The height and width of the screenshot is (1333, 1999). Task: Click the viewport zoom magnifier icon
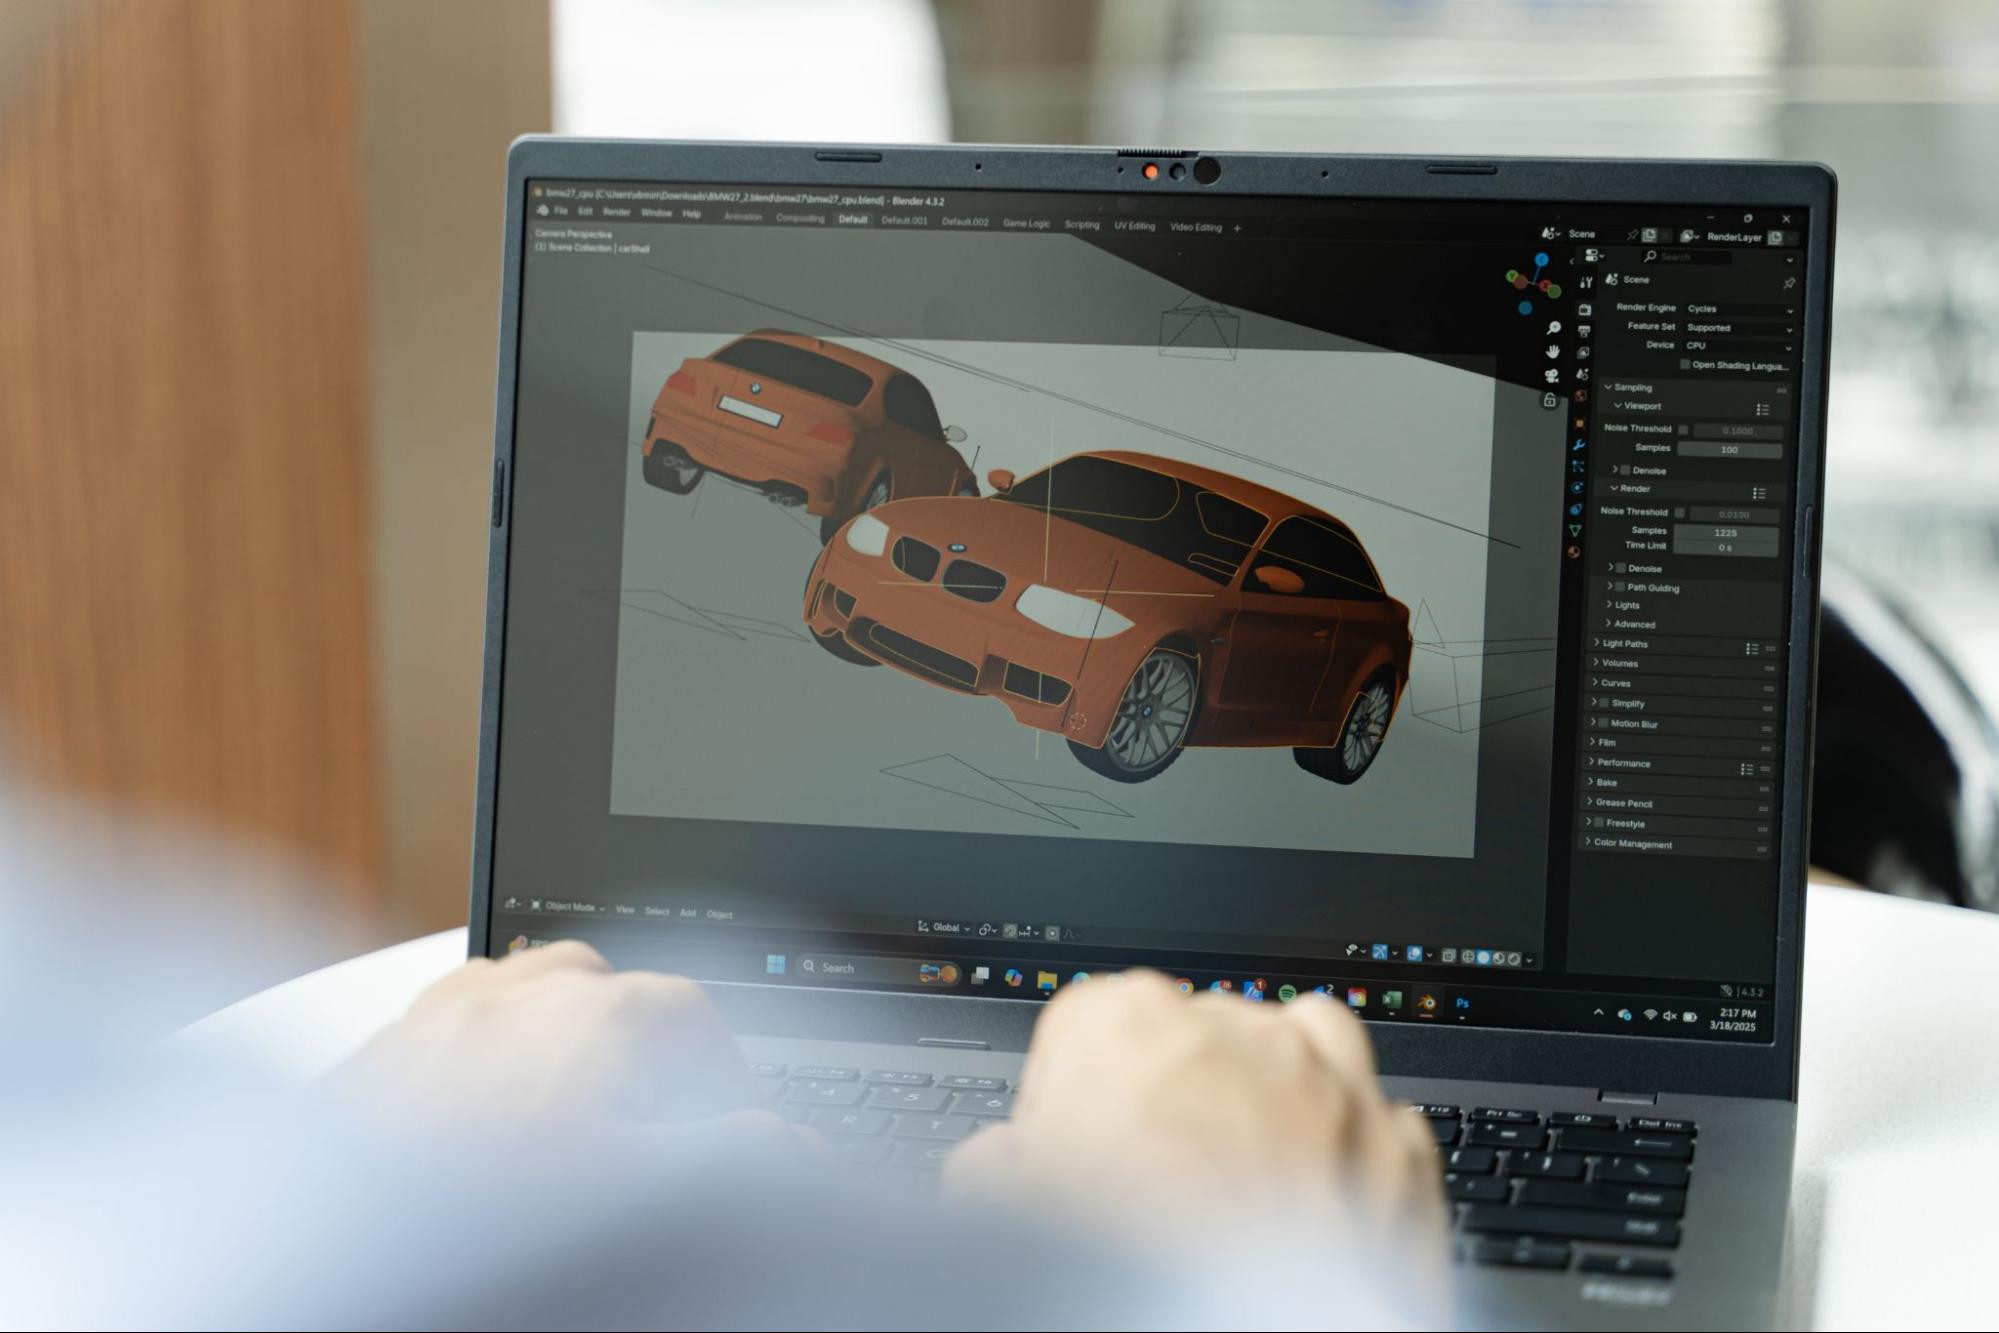tap(1554, 328)
